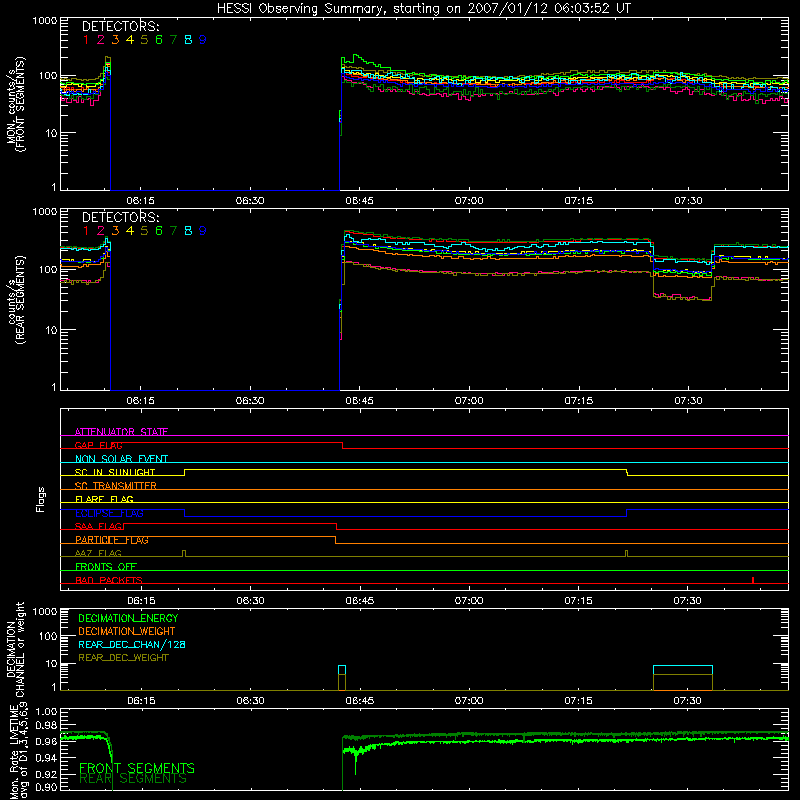
Task: Click detector 6 legend number in front segments plot
Action: [x=159, y=40]
